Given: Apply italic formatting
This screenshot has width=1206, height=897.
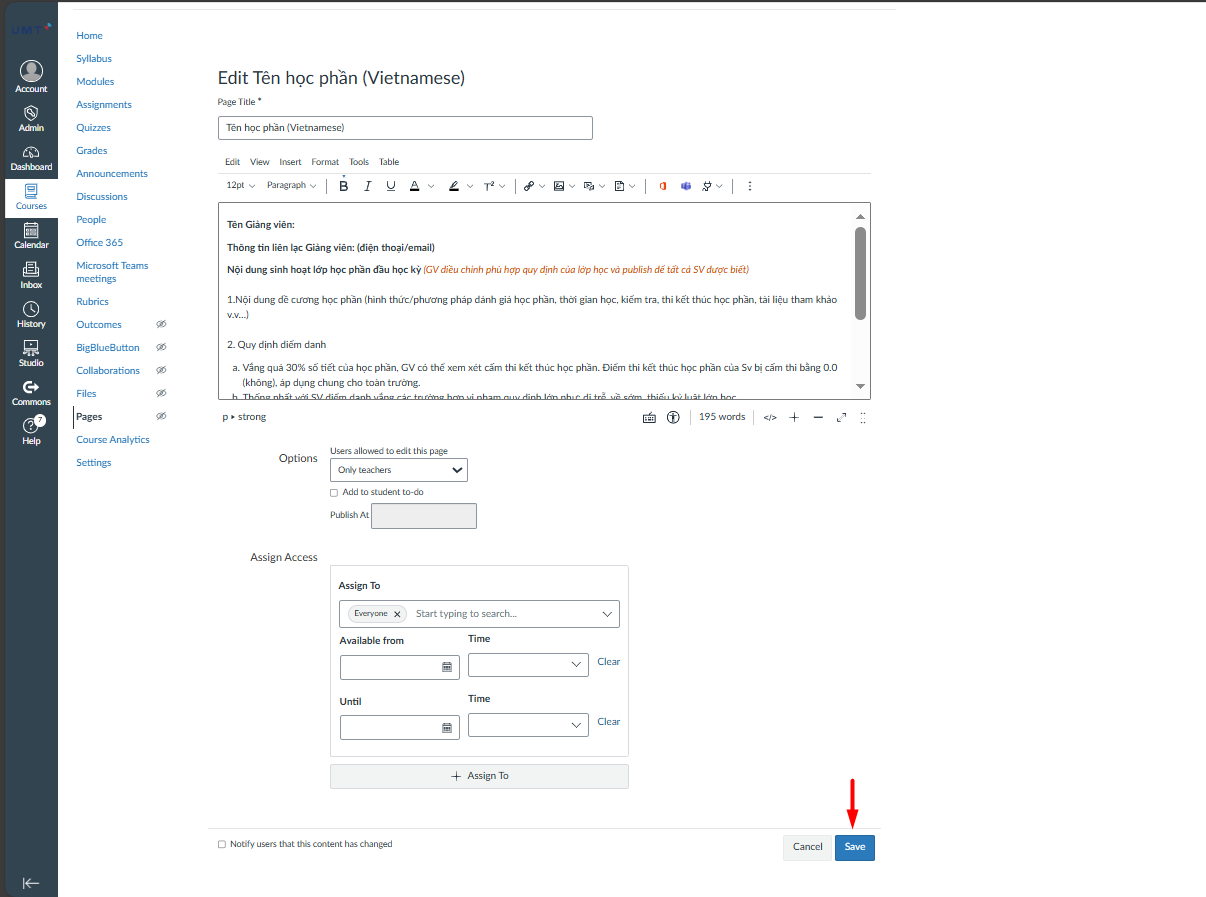Looking at the screenshot, I should pyautogui.click(x=367, y=186).
